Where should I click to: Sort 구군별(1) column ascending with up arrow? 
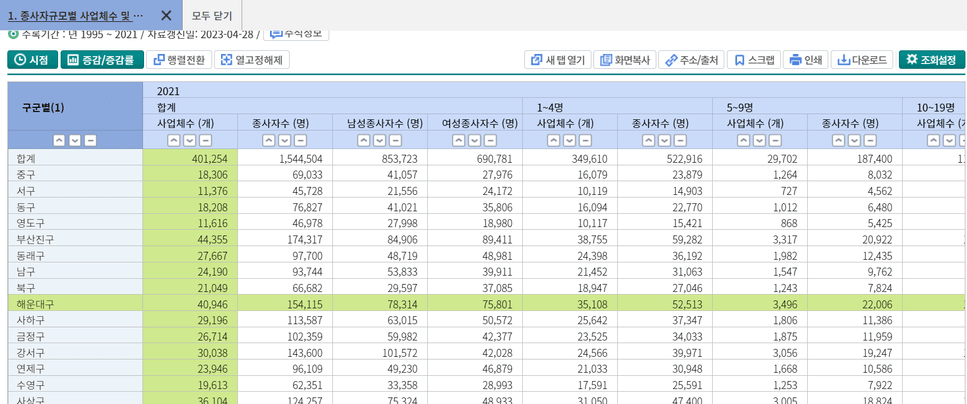click(x=59, y=141)
